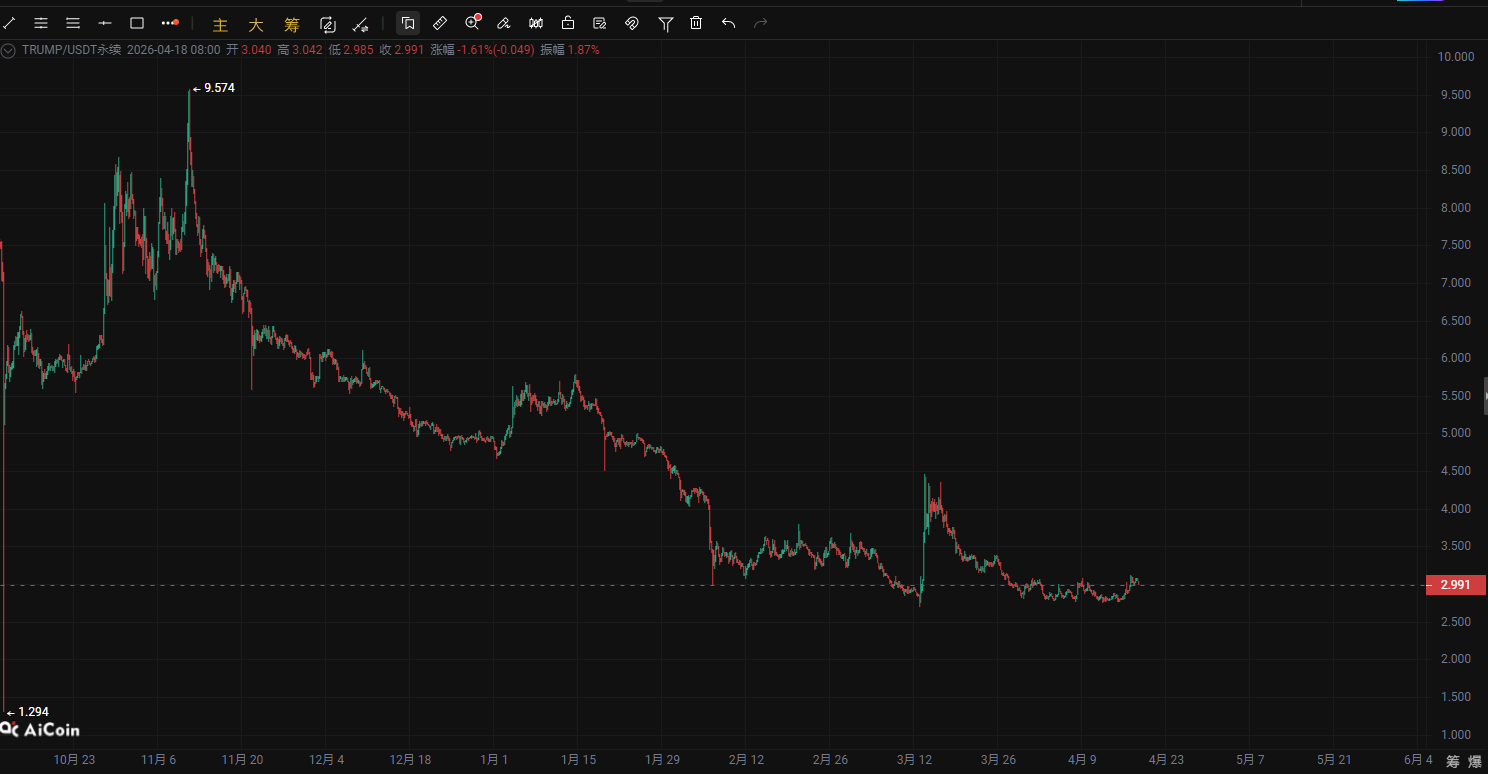The image size is (1488, 774).
Task: Click the 4月 23 date label
Action: pyautogui.click(x=1165, y=760)
